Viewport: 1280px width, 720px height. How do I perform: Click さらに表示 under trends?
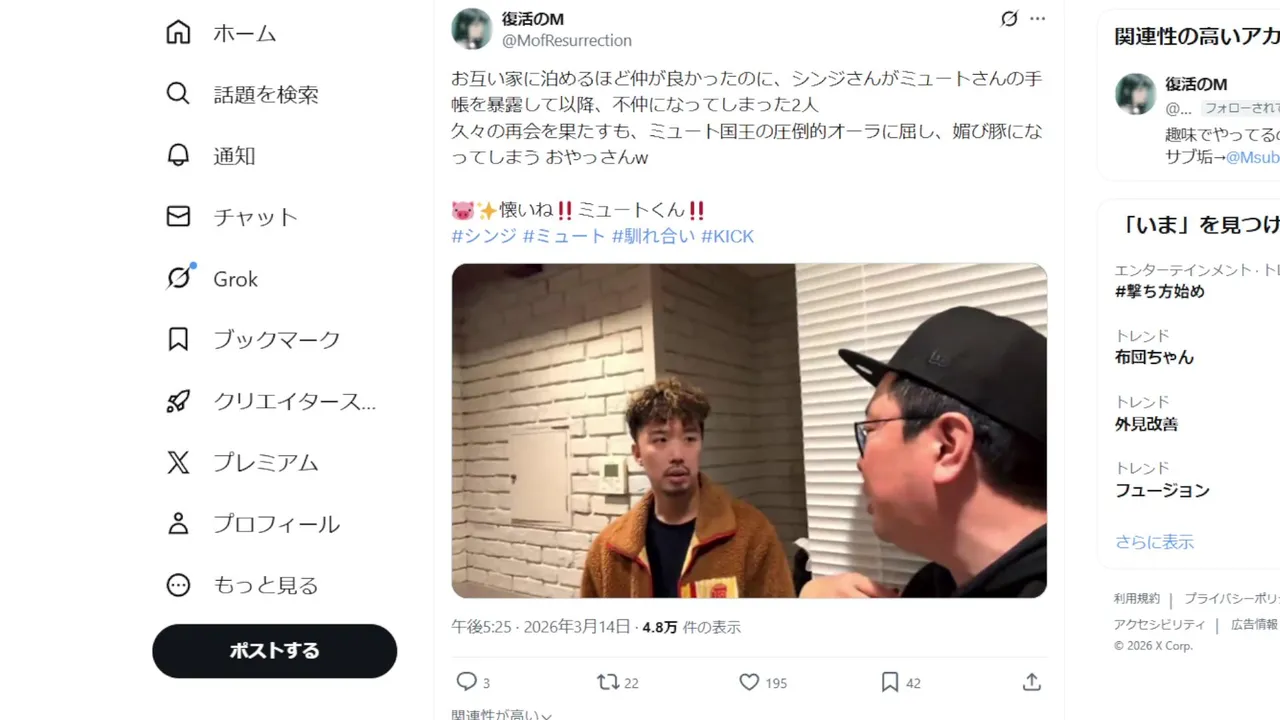[1154, 542]
